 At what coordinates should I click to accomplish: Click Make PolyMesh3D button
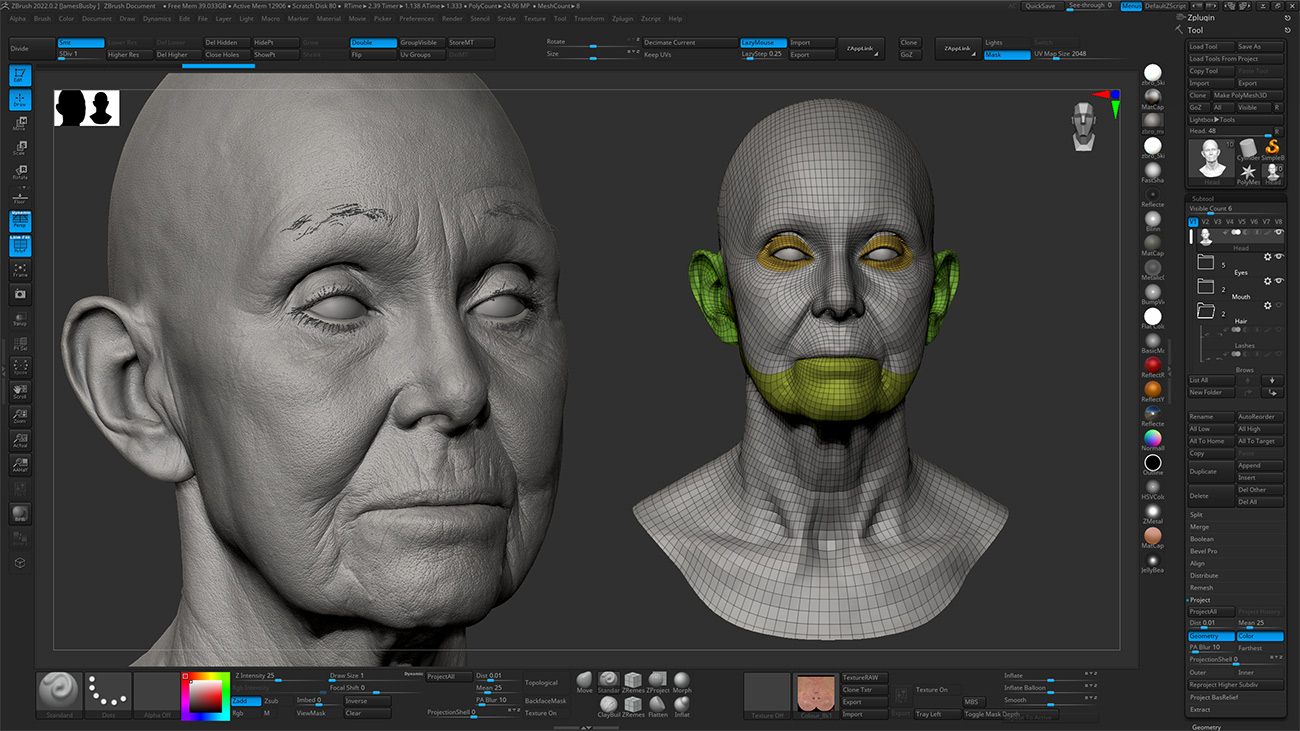[x=1247, y=95]
